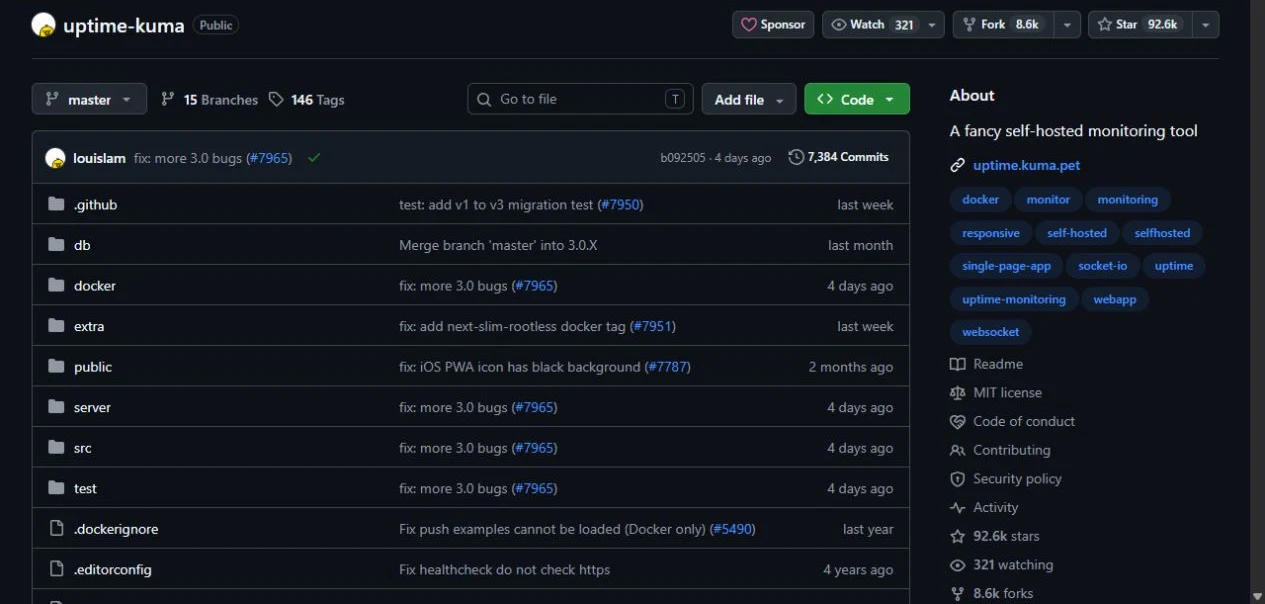Click the louislam author name
Image resolution: width=1265 pixels, height=604 pixels.
click(x=99, y=158)
